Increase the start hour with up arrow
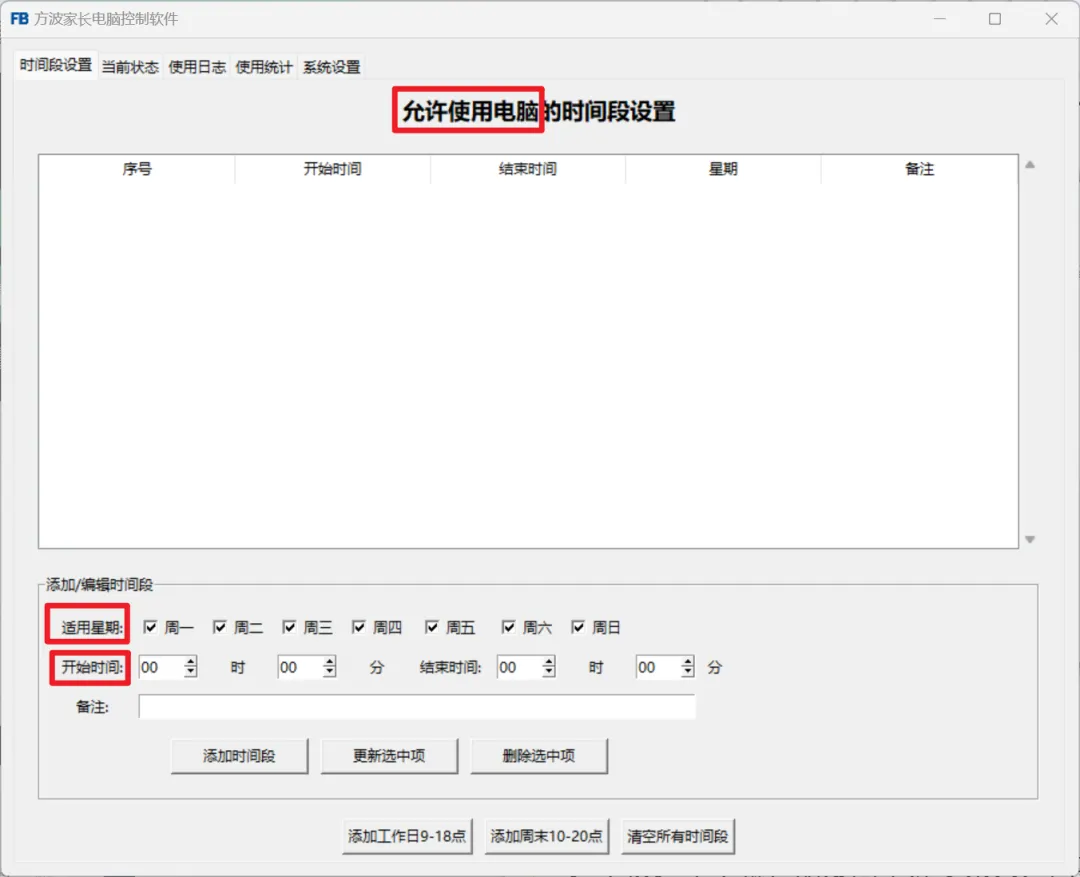 coord(190,661)
